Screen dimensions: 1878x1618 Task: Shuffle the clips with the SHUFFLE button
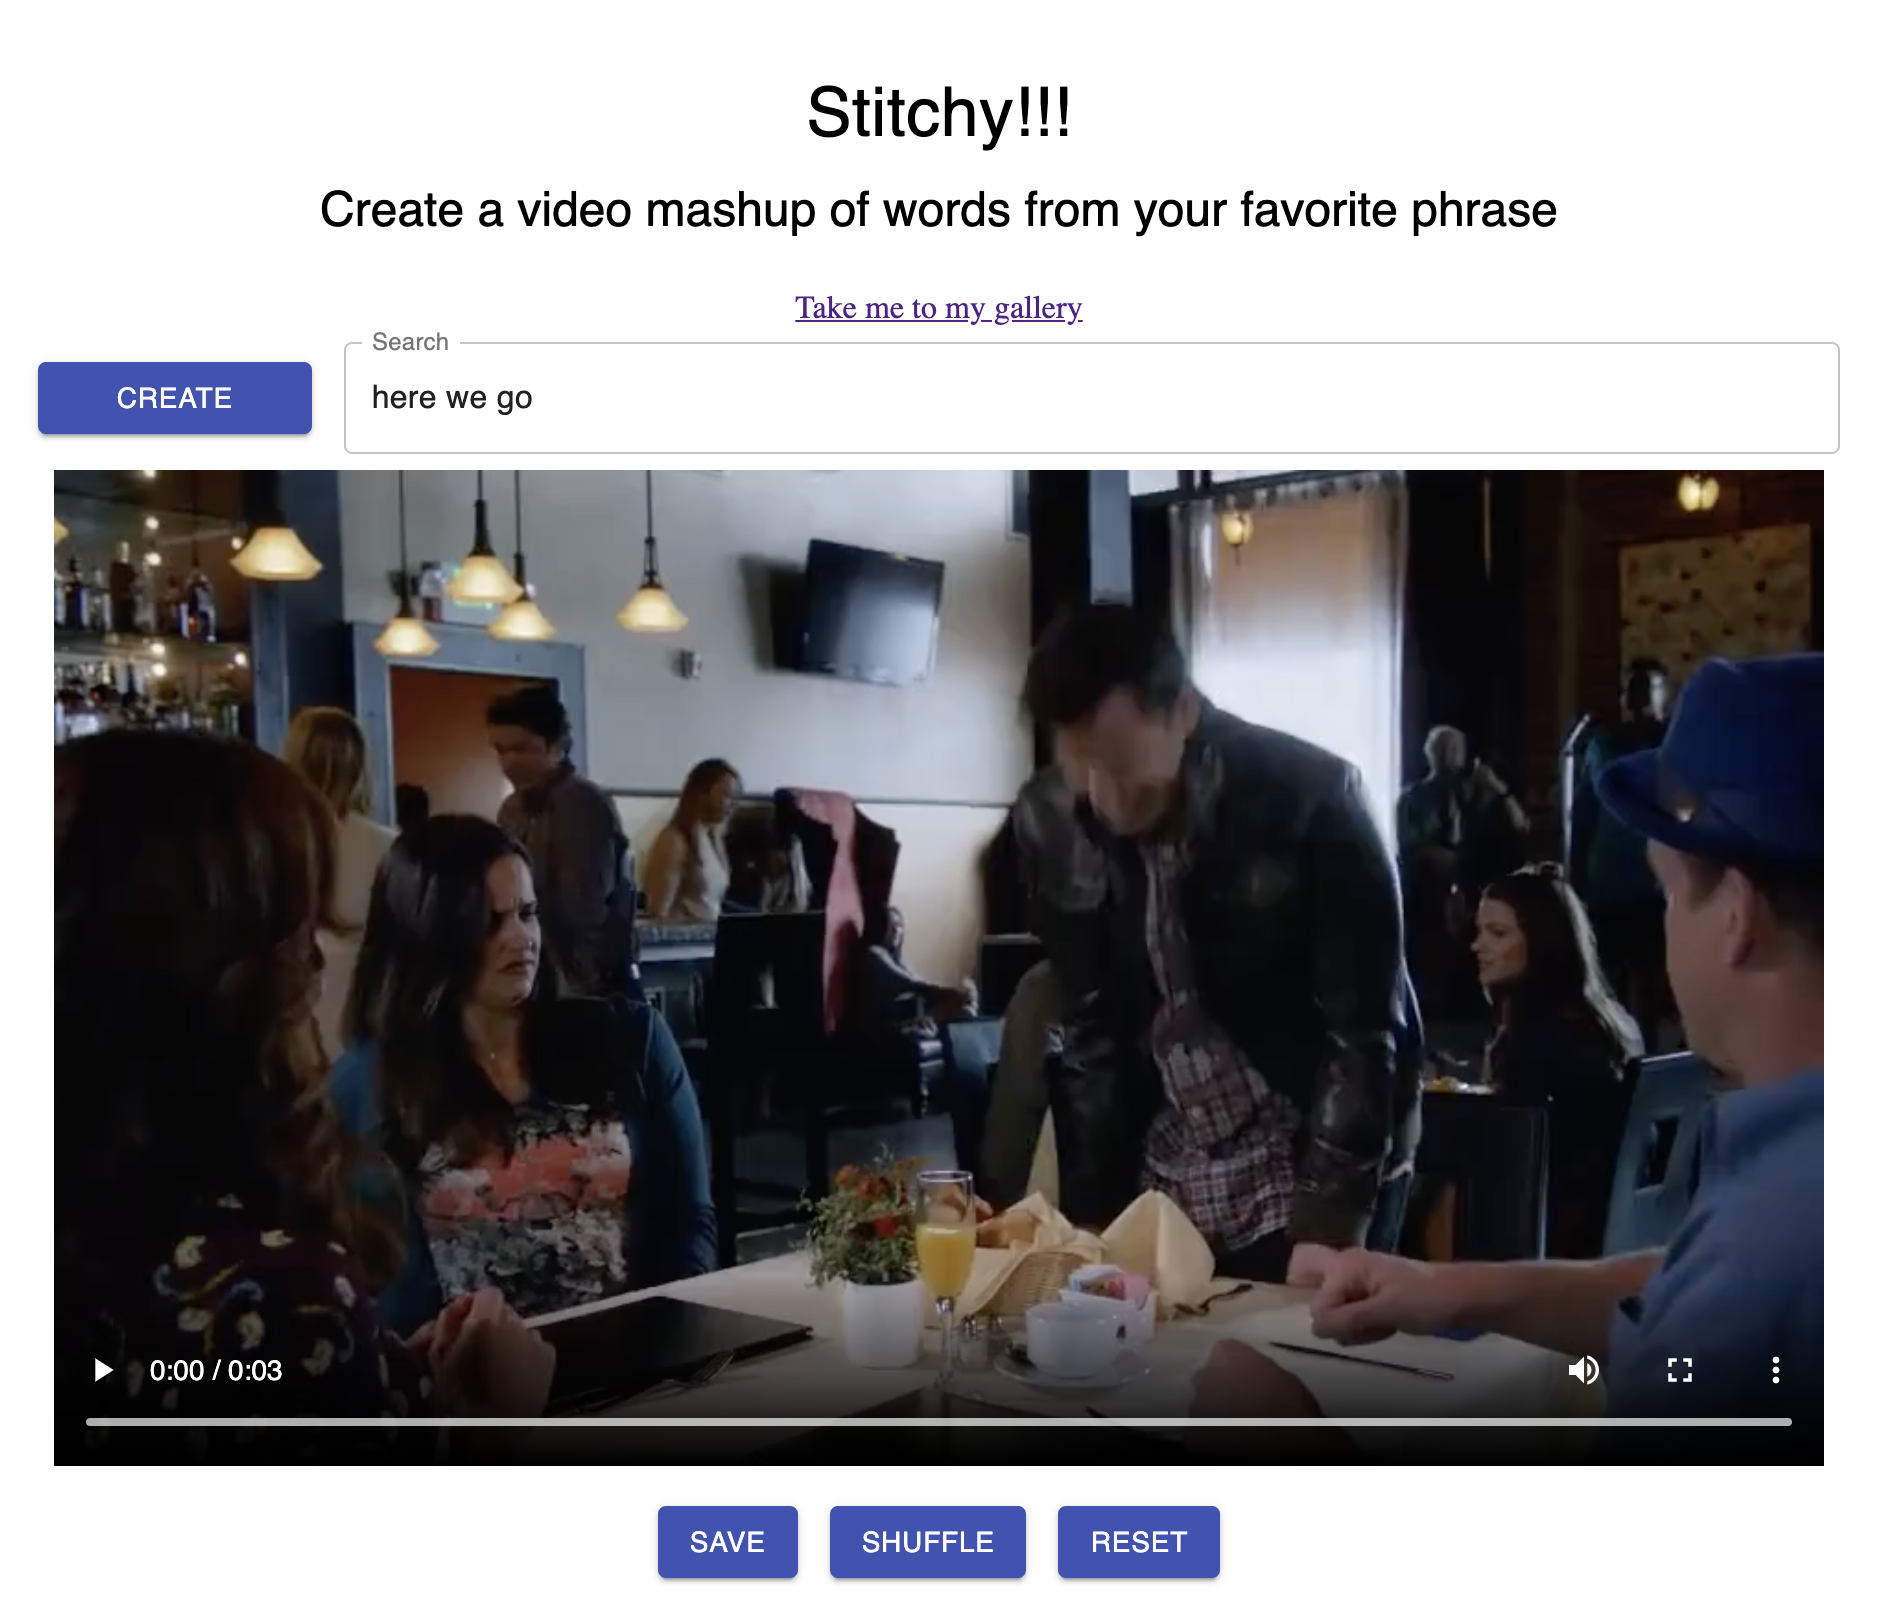[928, 1542]
